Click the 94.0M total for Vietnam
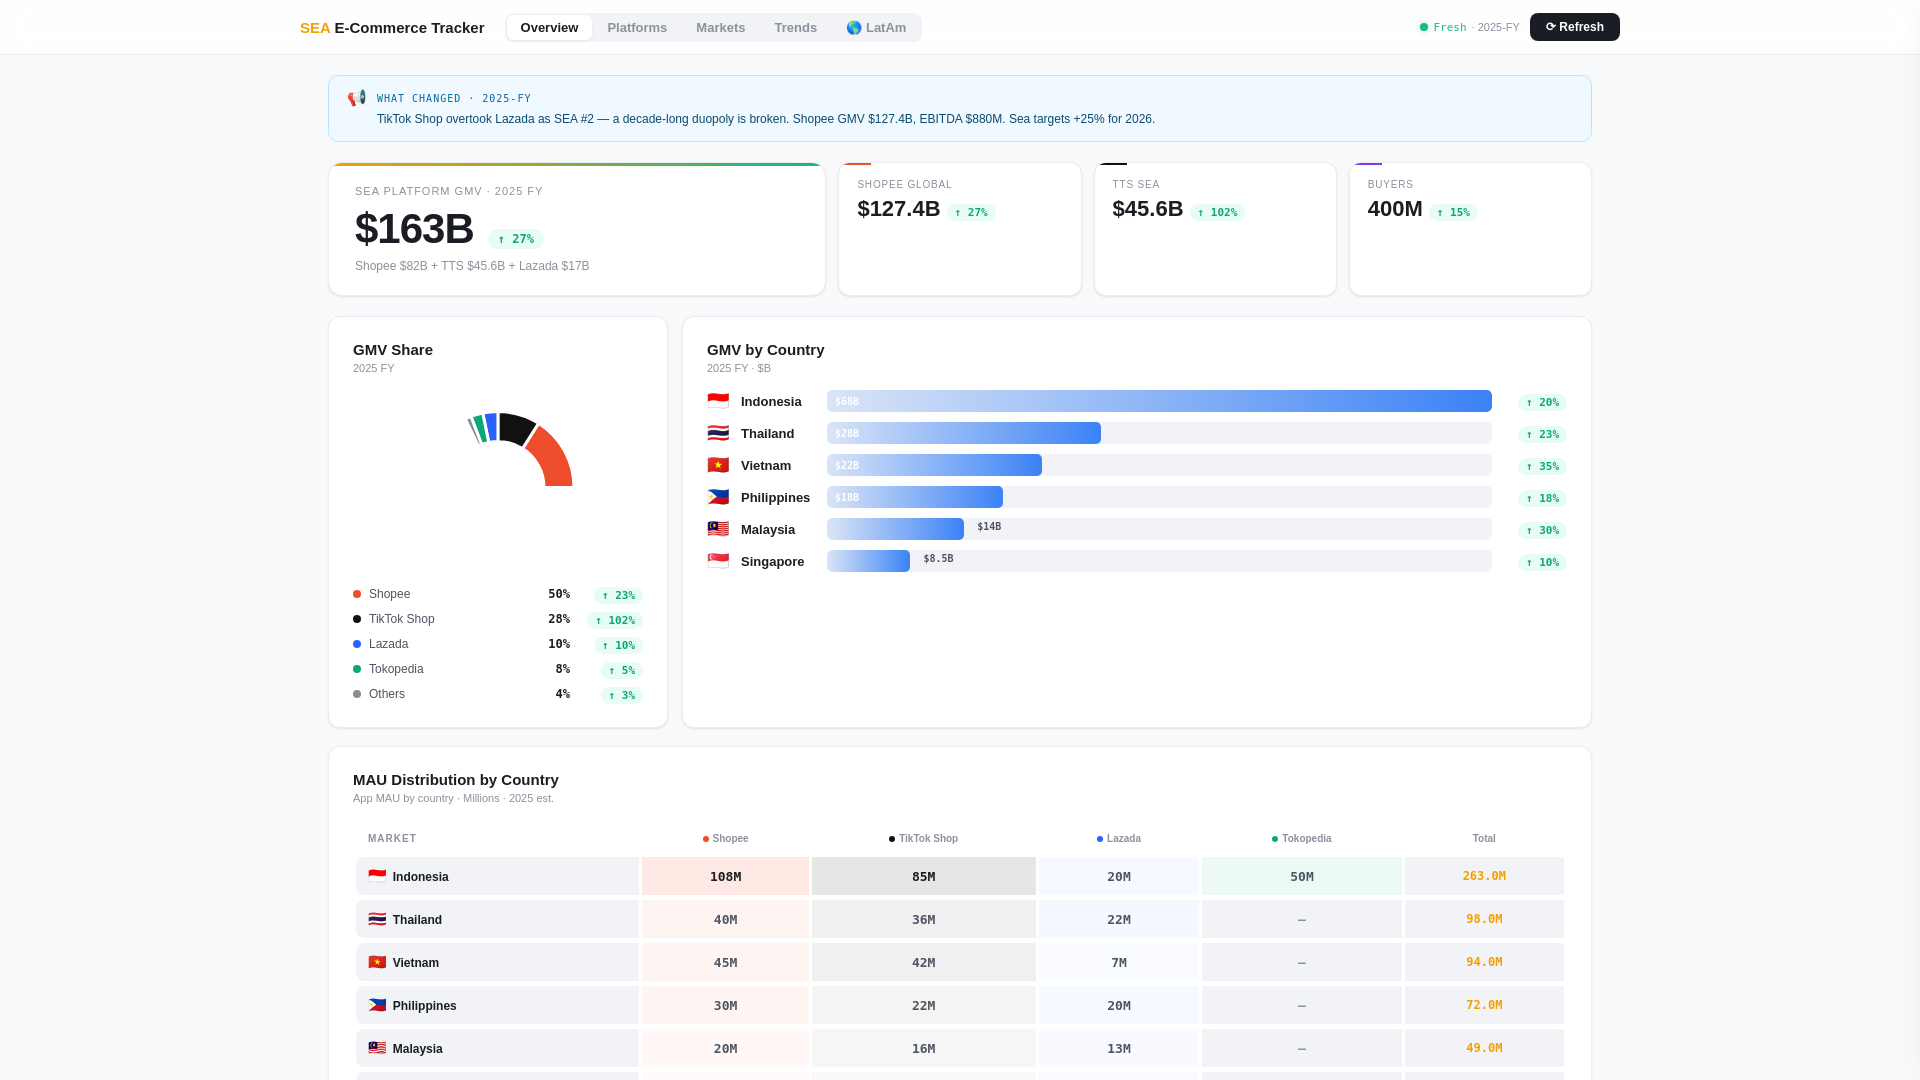The height and width of the screenshot is (1080, 1920). tap(1484, 962)
